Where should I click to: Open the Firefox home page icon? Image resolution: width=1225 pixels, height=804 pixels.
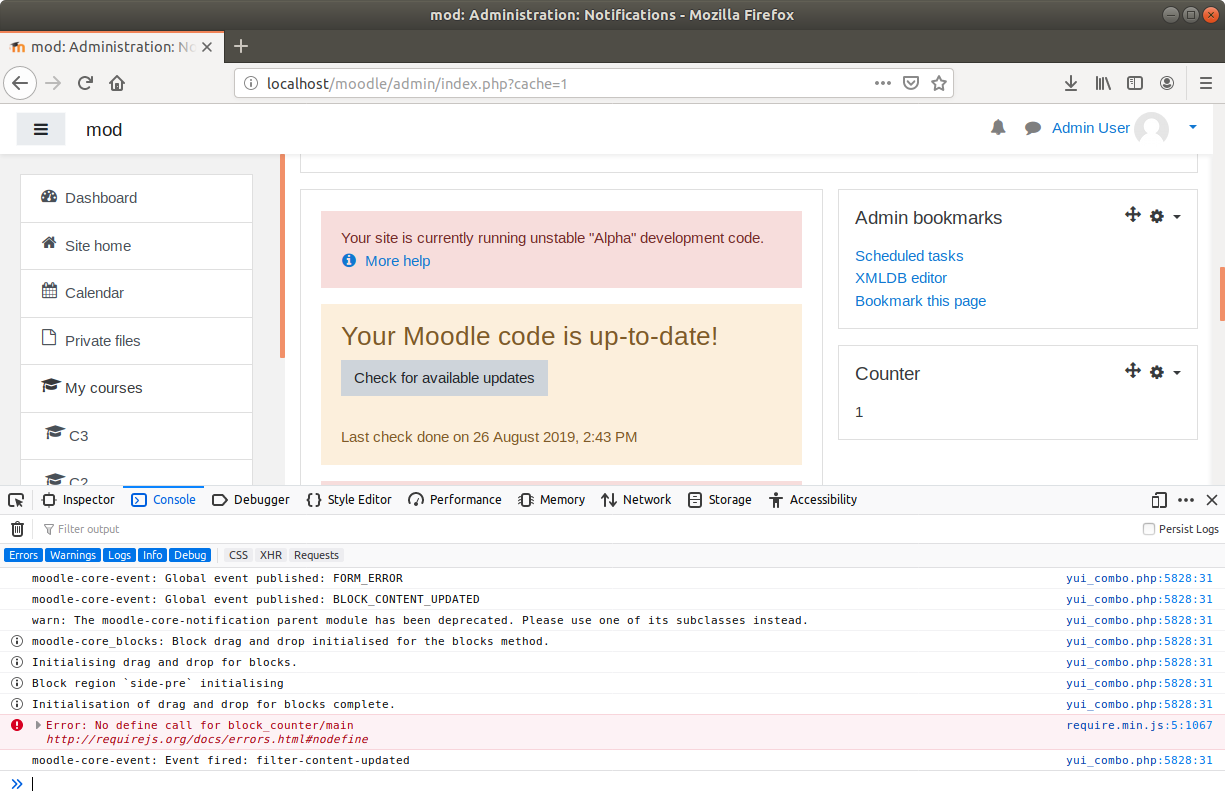click(x=117, y=83)
